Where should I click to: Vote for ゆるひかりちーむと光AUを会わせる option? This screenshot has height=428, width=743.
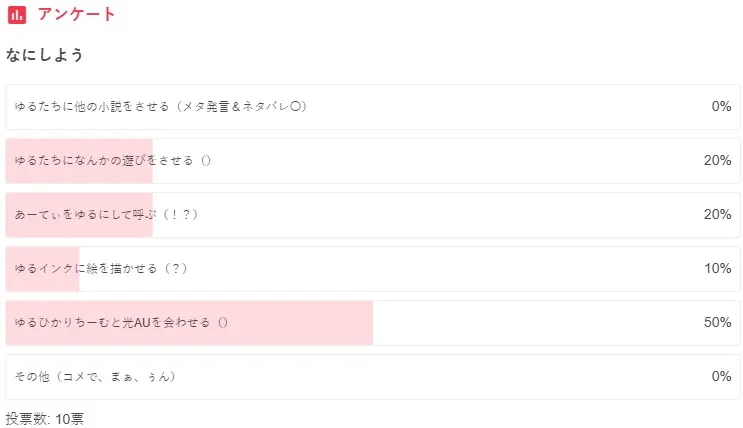click(x=122, y=323)
